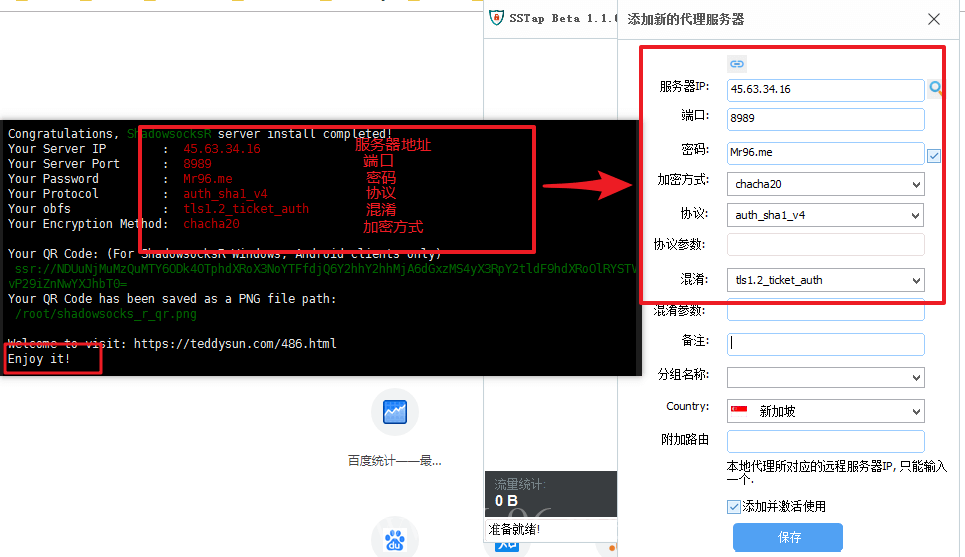965x557 pixels.
Task: Click the 保存 button
Action: coord(788,537)
